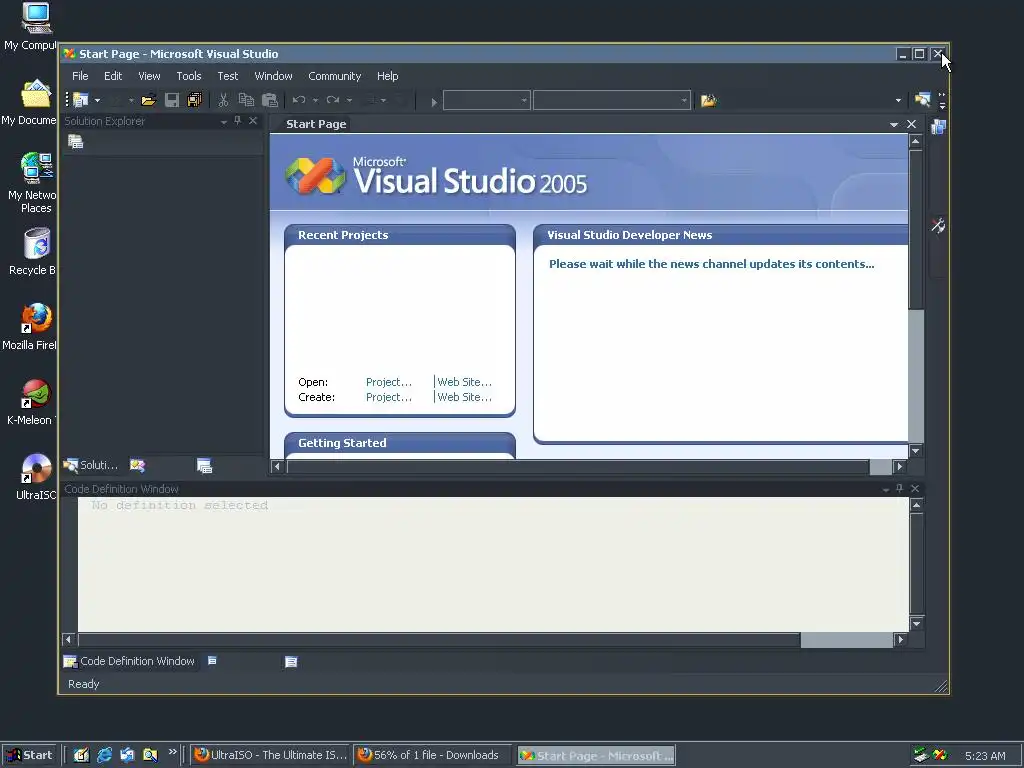Click the Redo arrow icon
1024x768 pixels.
point(333,100)
